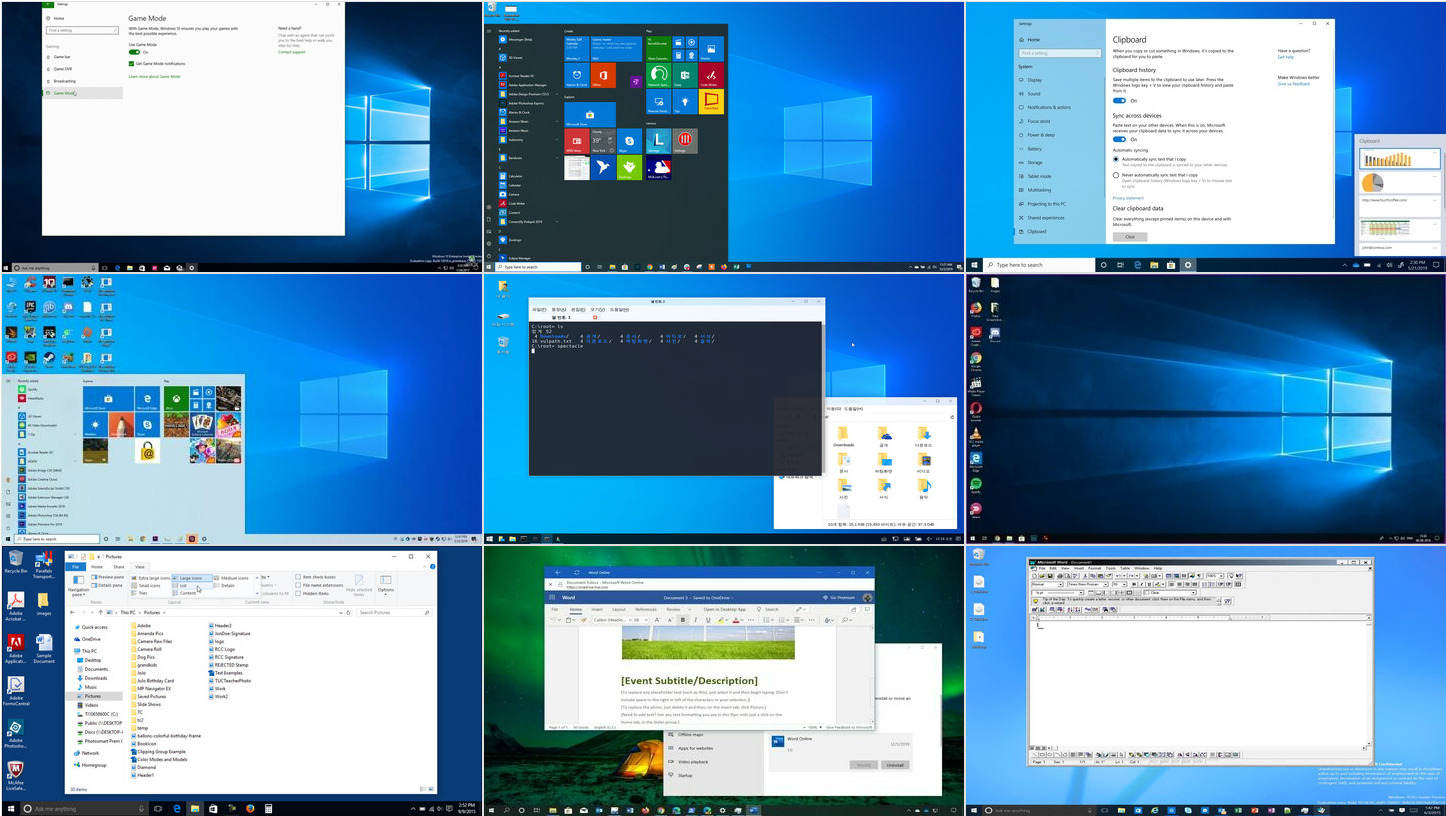The height and width of the screenshot is (816, 1446).
Task: Click the Clear button under Clear clipboard data
Action: [x=1130, y=237]
